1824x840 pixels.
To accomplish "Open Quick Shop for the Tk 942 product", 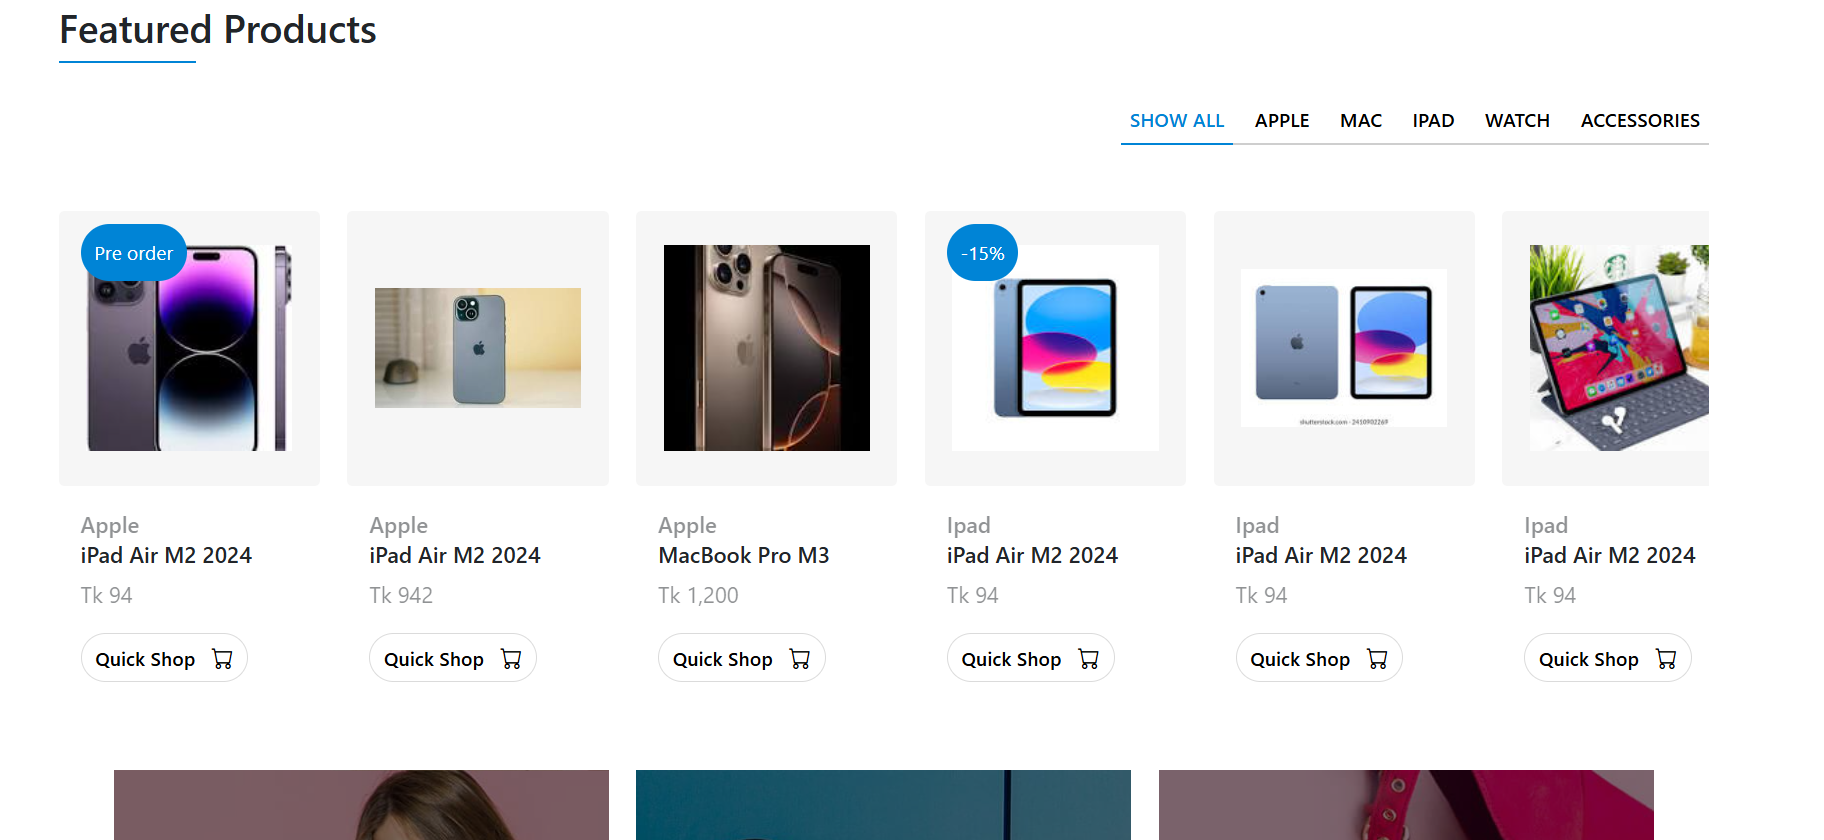I will [453, 658].
